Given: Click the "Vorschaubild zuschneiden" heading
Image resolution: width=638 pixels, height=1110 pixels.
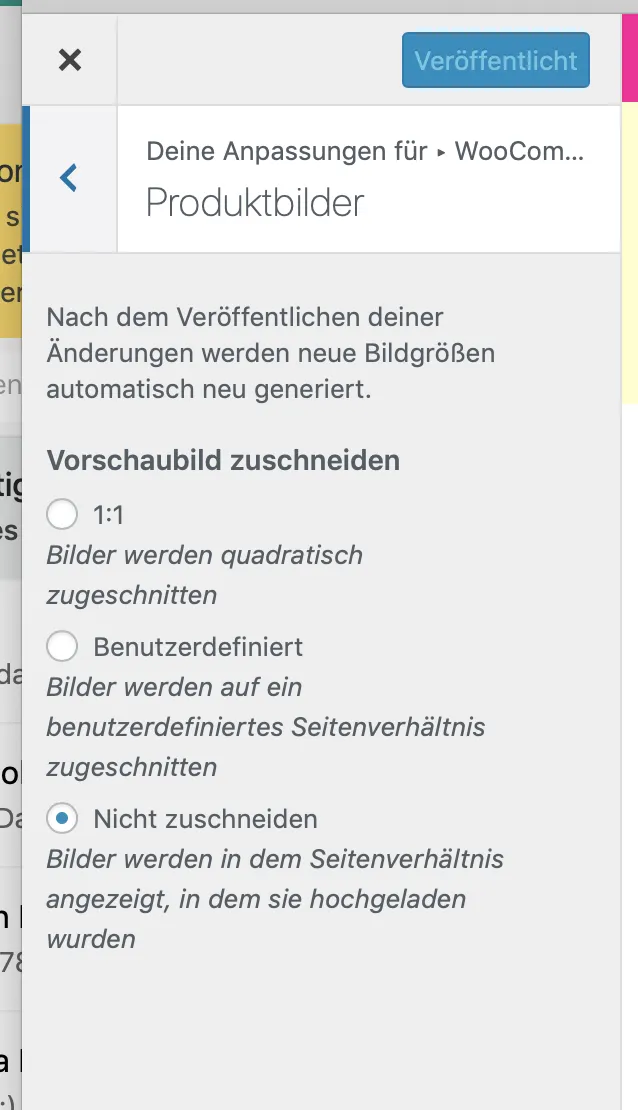Looking at the screenshot, I should pyautogui.click(x=223, y=460).
